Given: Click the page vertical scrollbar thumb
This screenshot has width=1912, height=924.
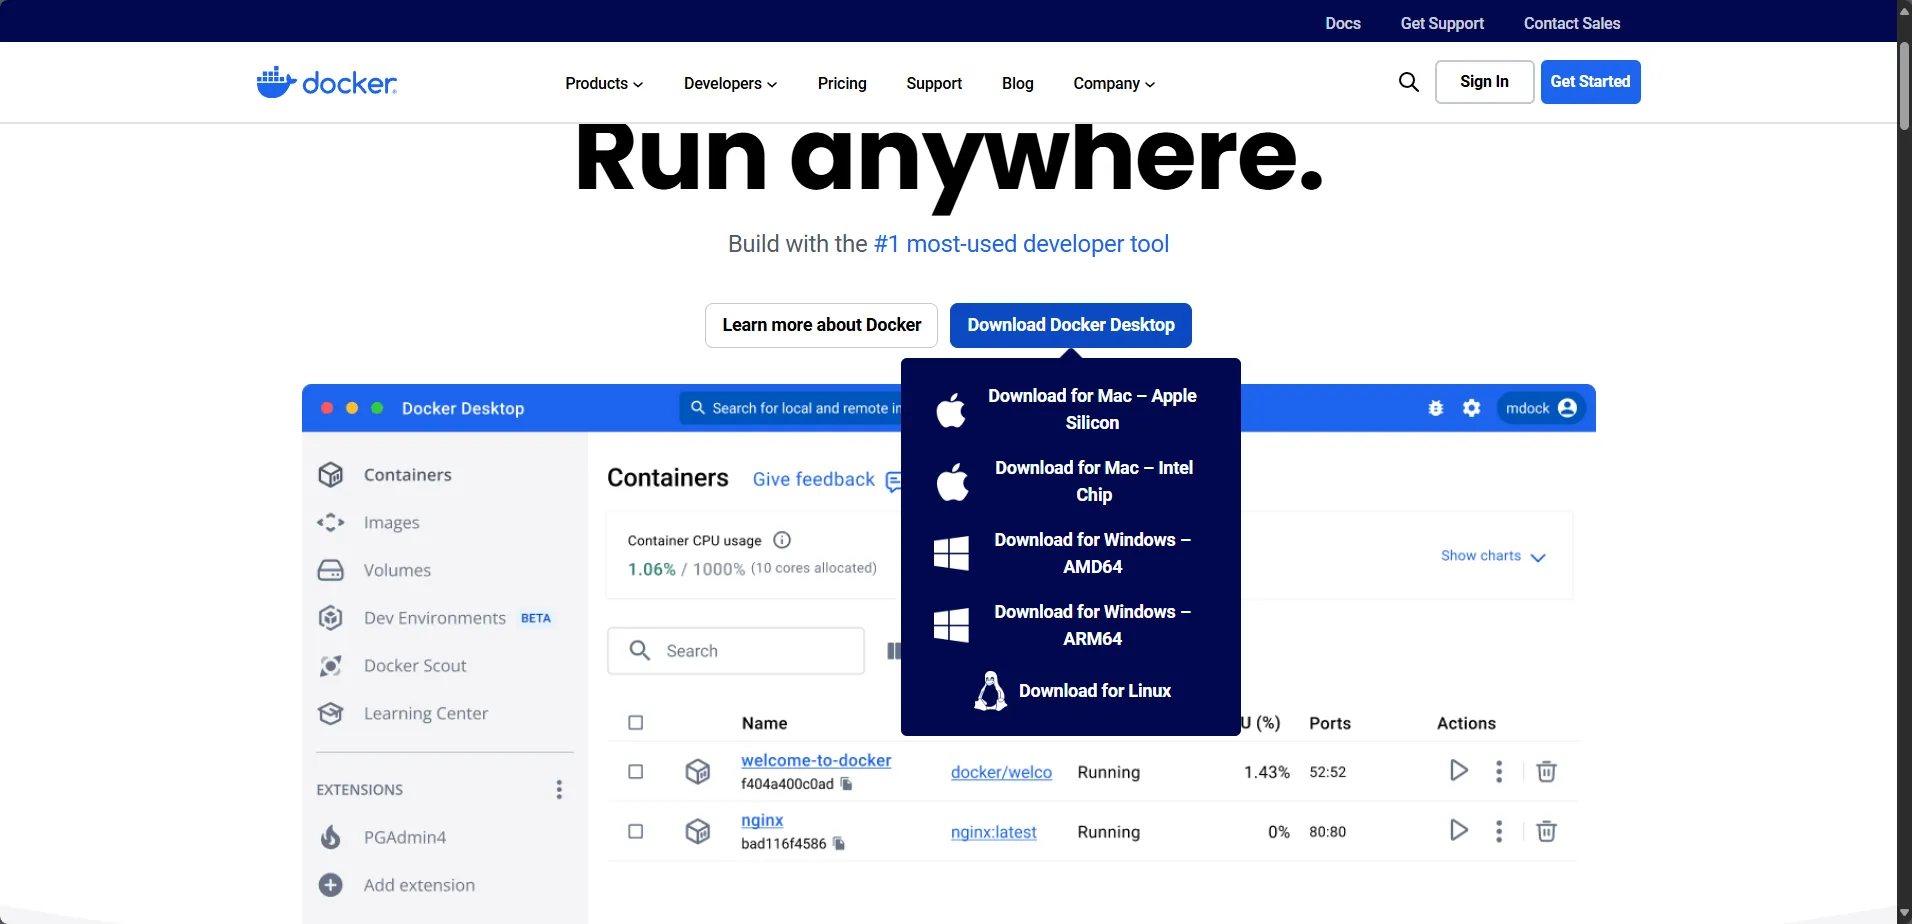Looking at the screenshot, I should click(x=1904, y=86).
